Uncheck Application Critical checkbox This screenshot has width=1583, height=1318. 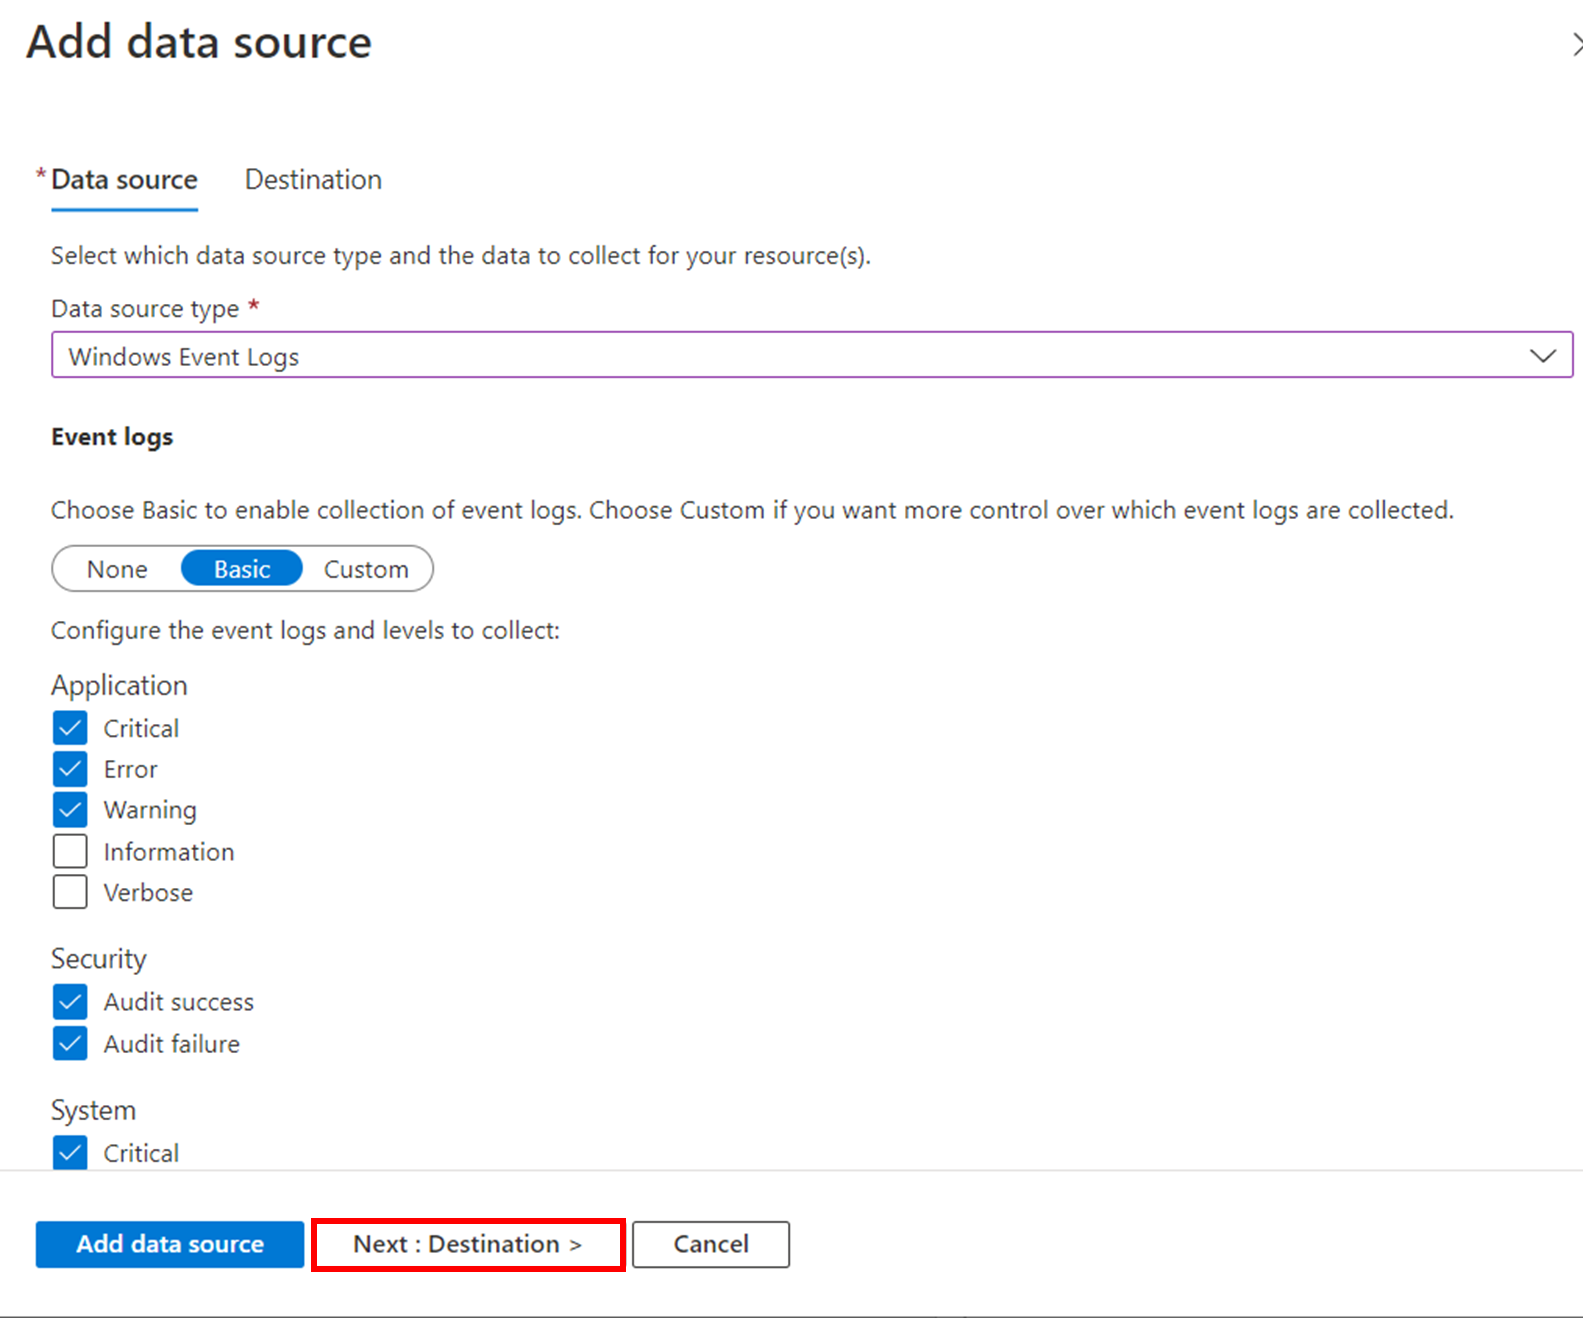pyautogui.click(x=70, y=728)
